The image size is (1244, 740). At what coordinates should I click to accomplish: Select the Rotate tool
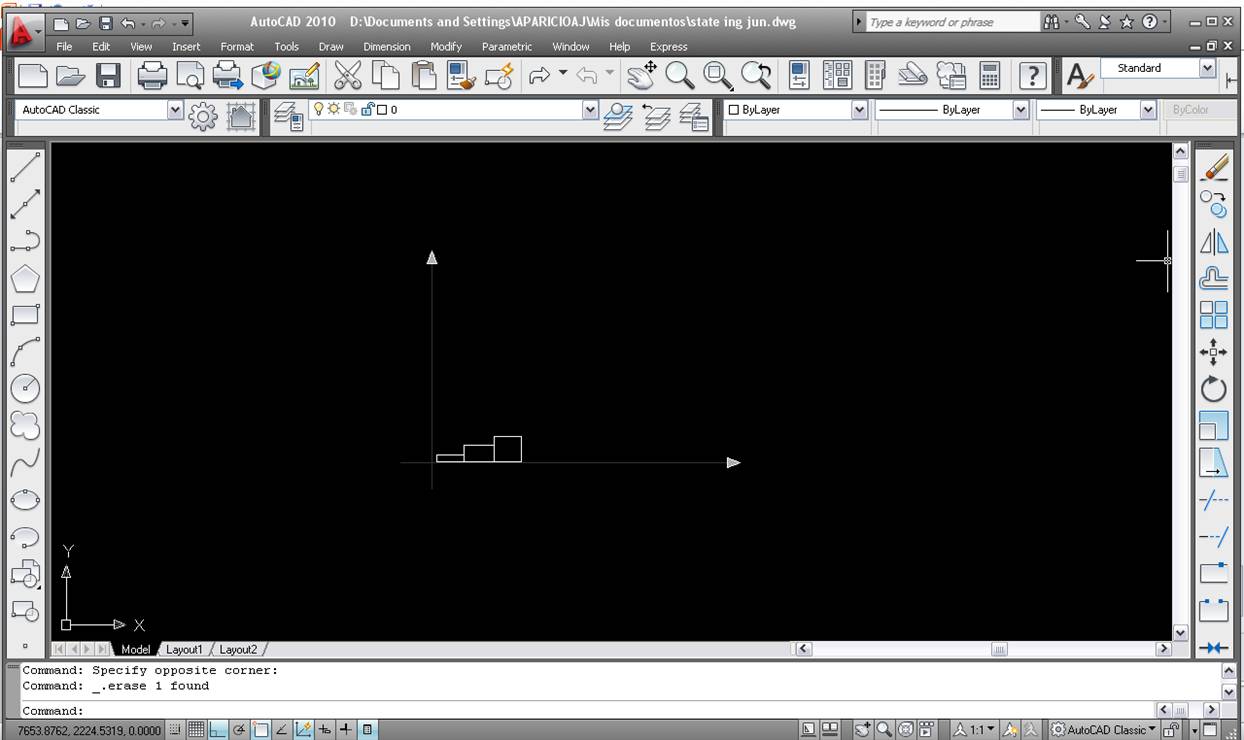coord(1214,389)
